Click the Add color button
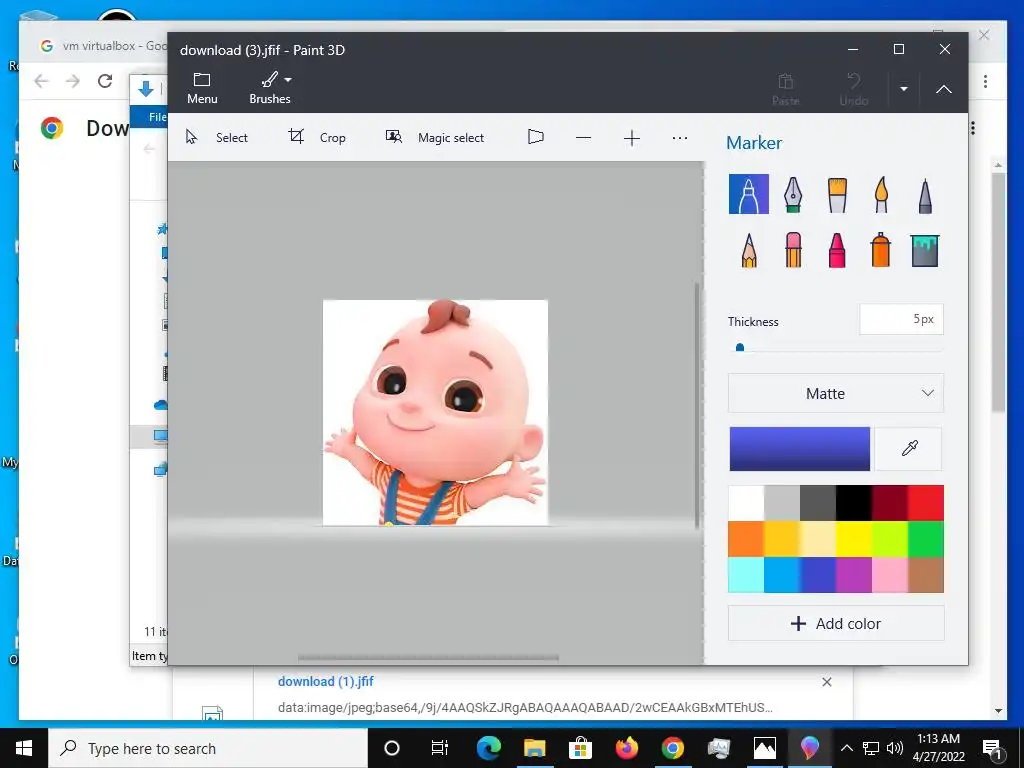This screenshot has height=768, width=1024. pyautogui.click(x=836, y=624)
